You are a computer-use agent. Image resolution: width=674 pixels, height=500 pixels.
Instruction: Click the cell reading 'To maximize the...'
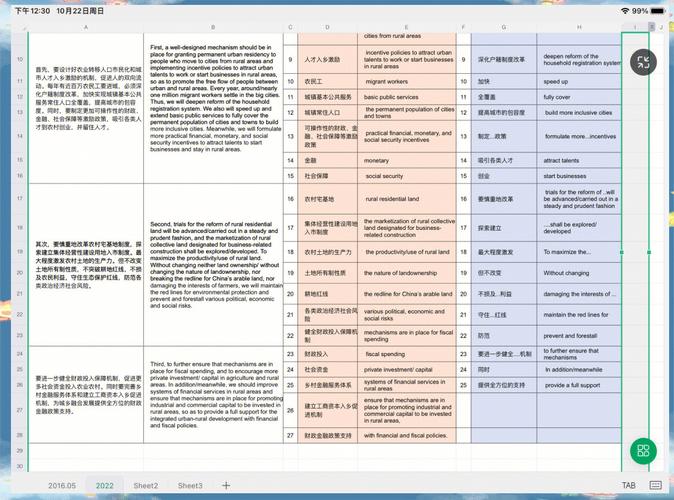click(x=579, y=252)
